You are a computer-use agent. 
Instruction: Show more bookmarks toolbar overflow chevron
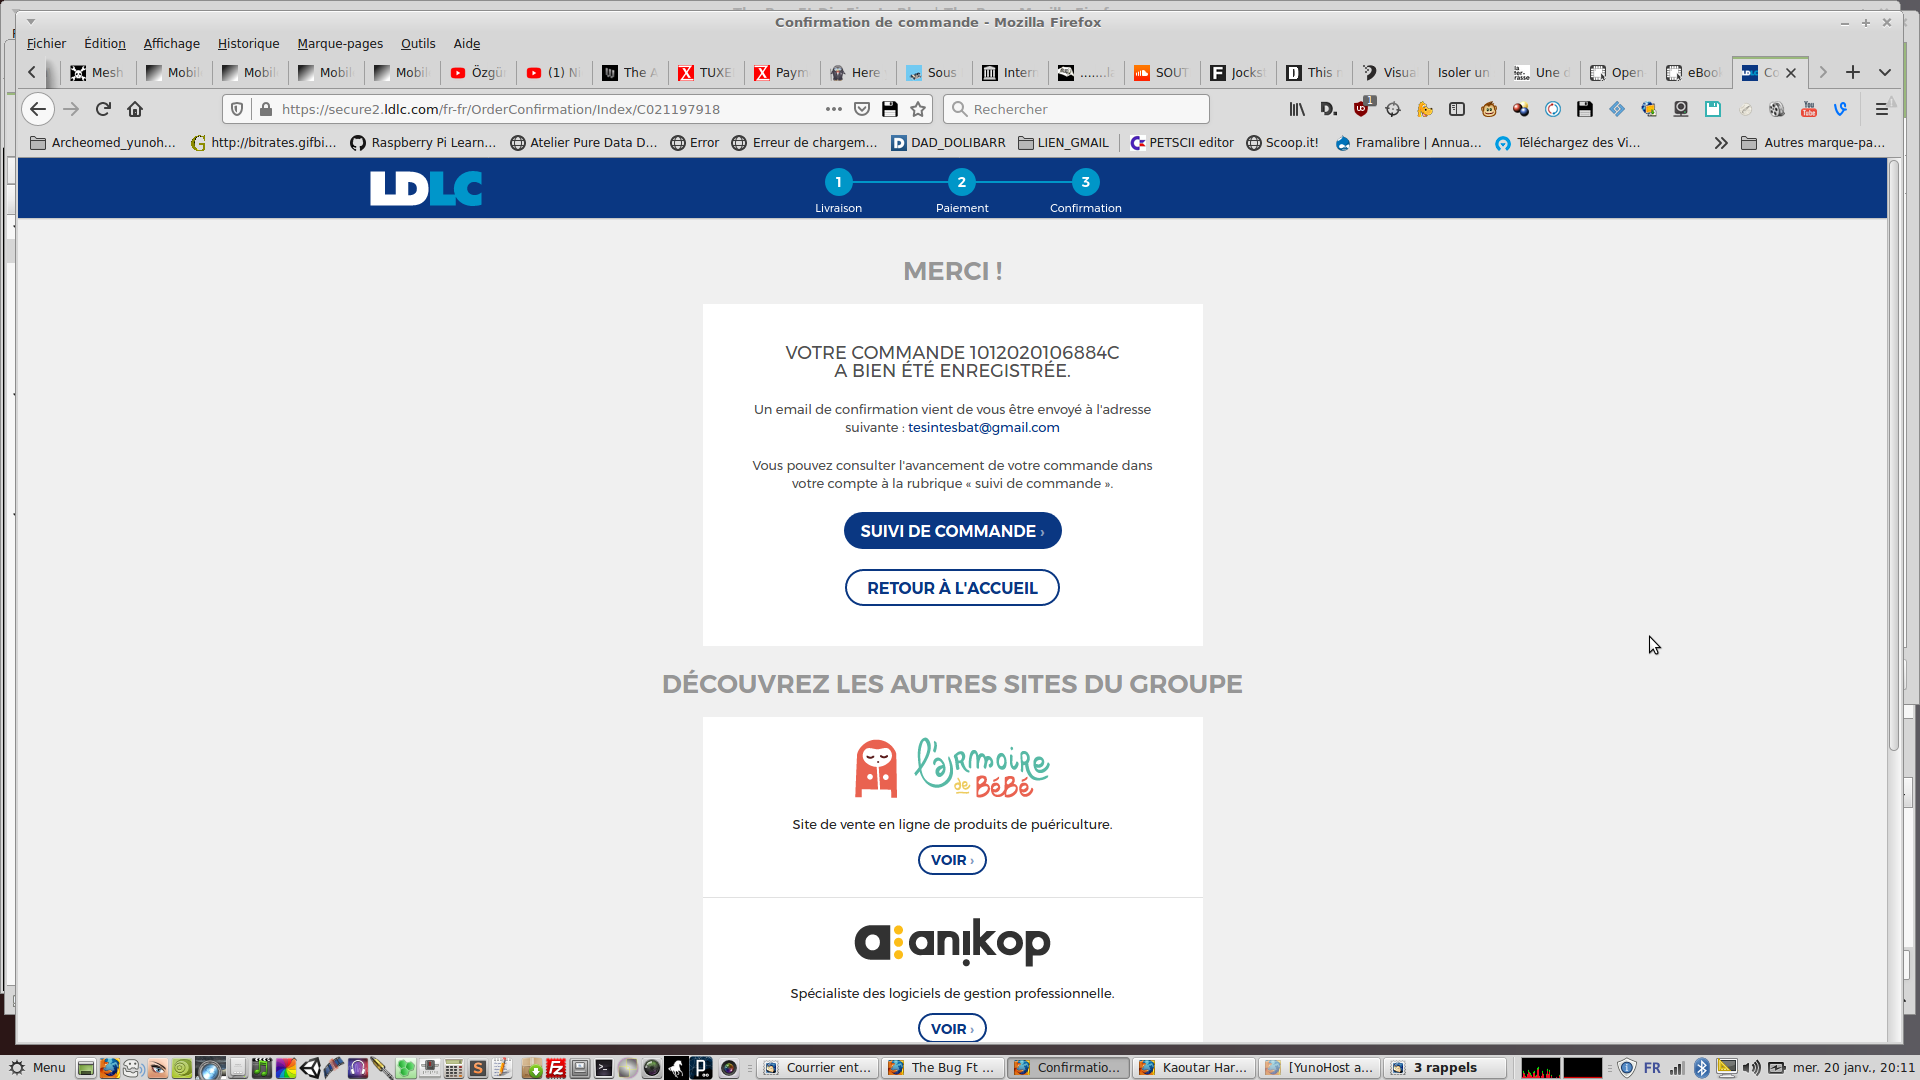click(1720, 143)
